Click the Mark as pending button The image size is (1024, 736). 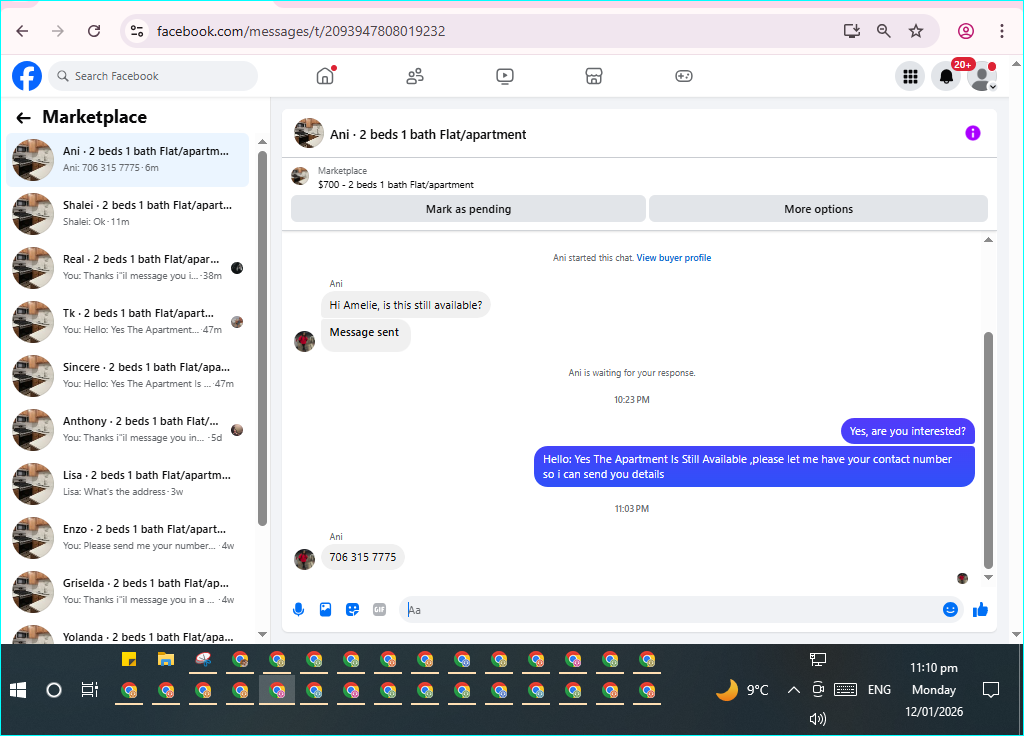click(468, 209)
